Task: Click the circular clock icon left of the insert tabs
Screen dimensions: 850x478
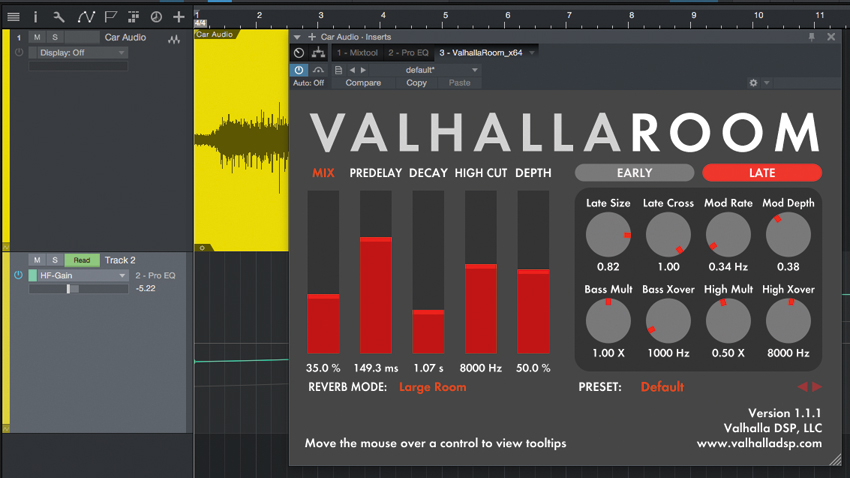Action: [299, 53]
